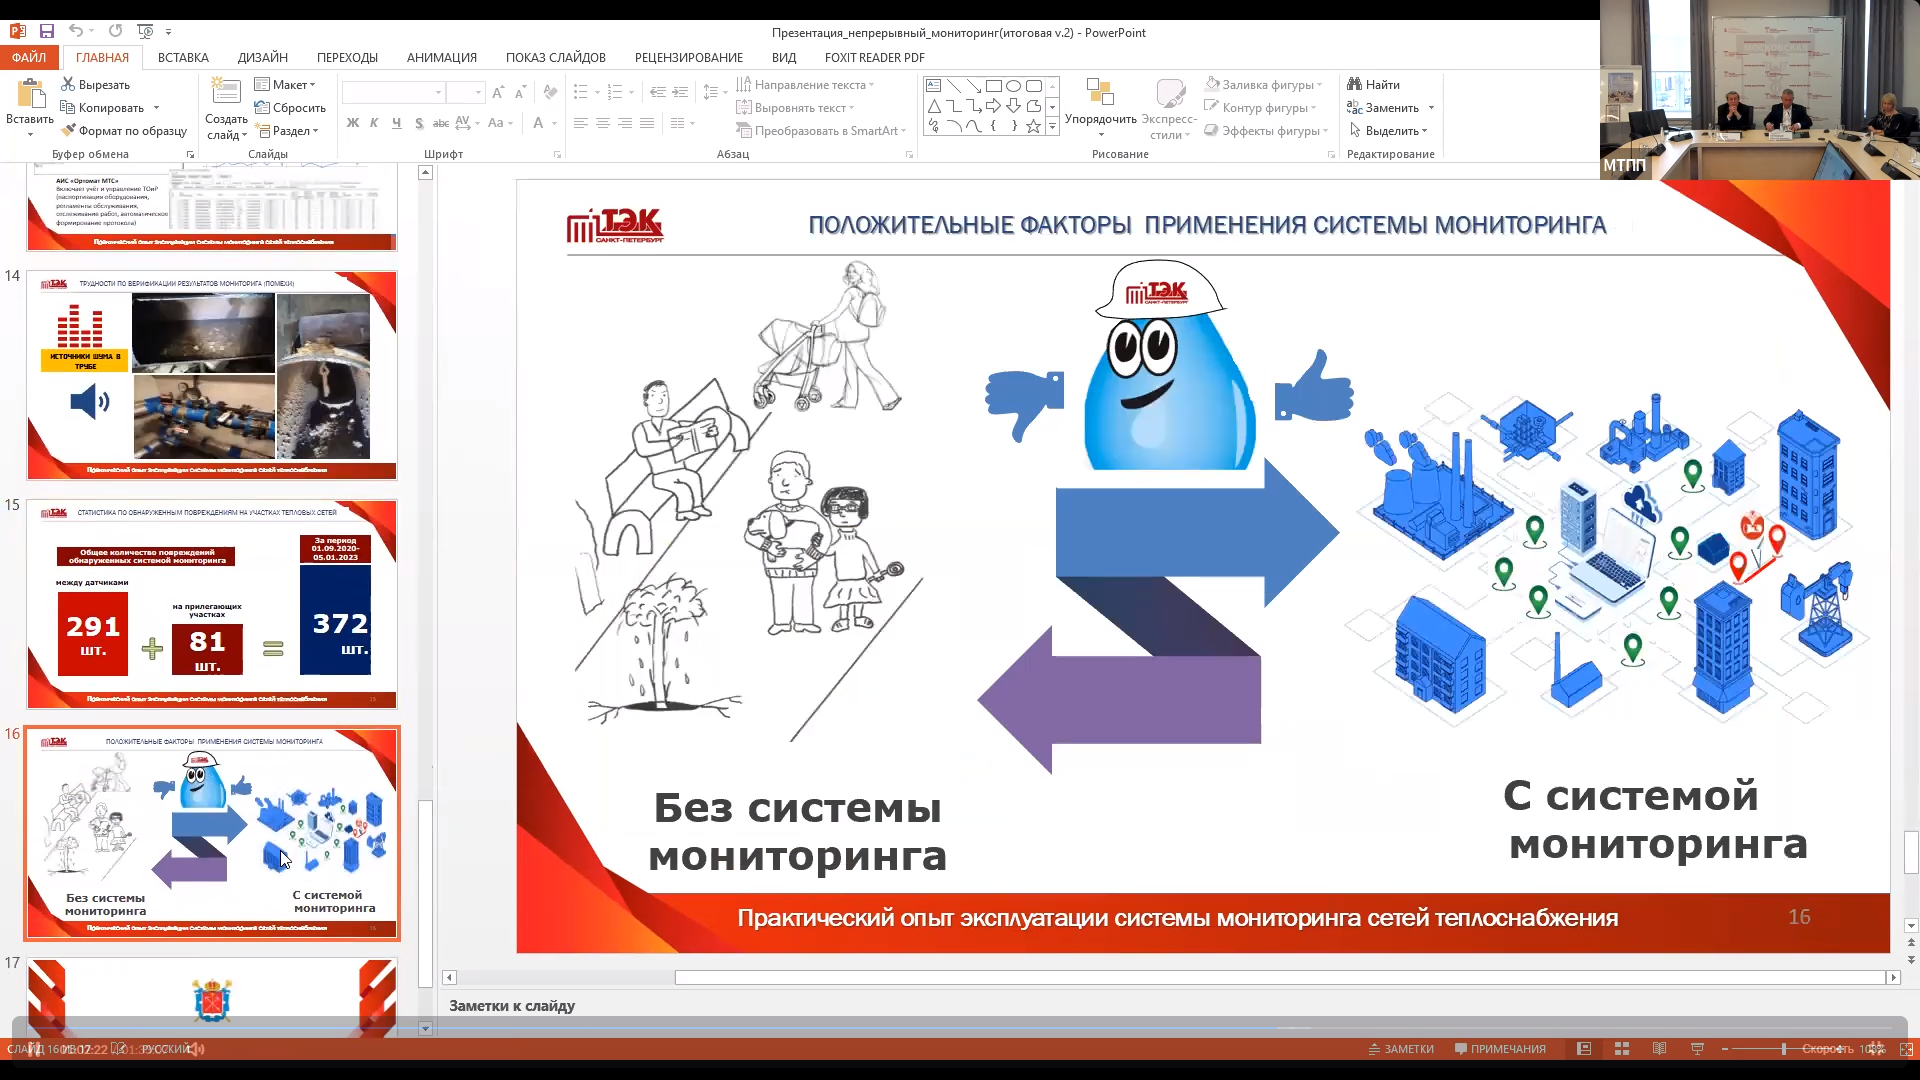This screenshot has height=1080, width=1920.
Task: Click the ЗАМЕТКИ (Notes) status bar button
Action: coord(1400,1048)
